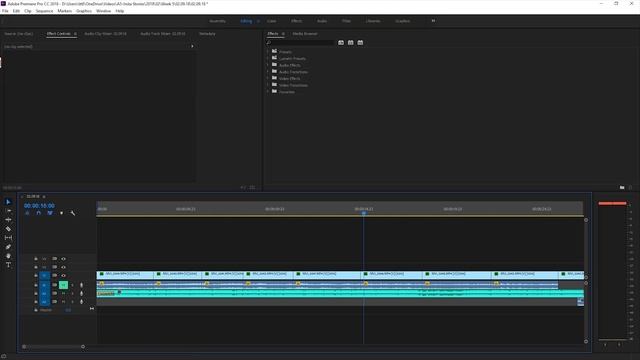640x360 pixels.
Task: Select the Razor tool
Action: pyautogui.click(x=8, y=229)
